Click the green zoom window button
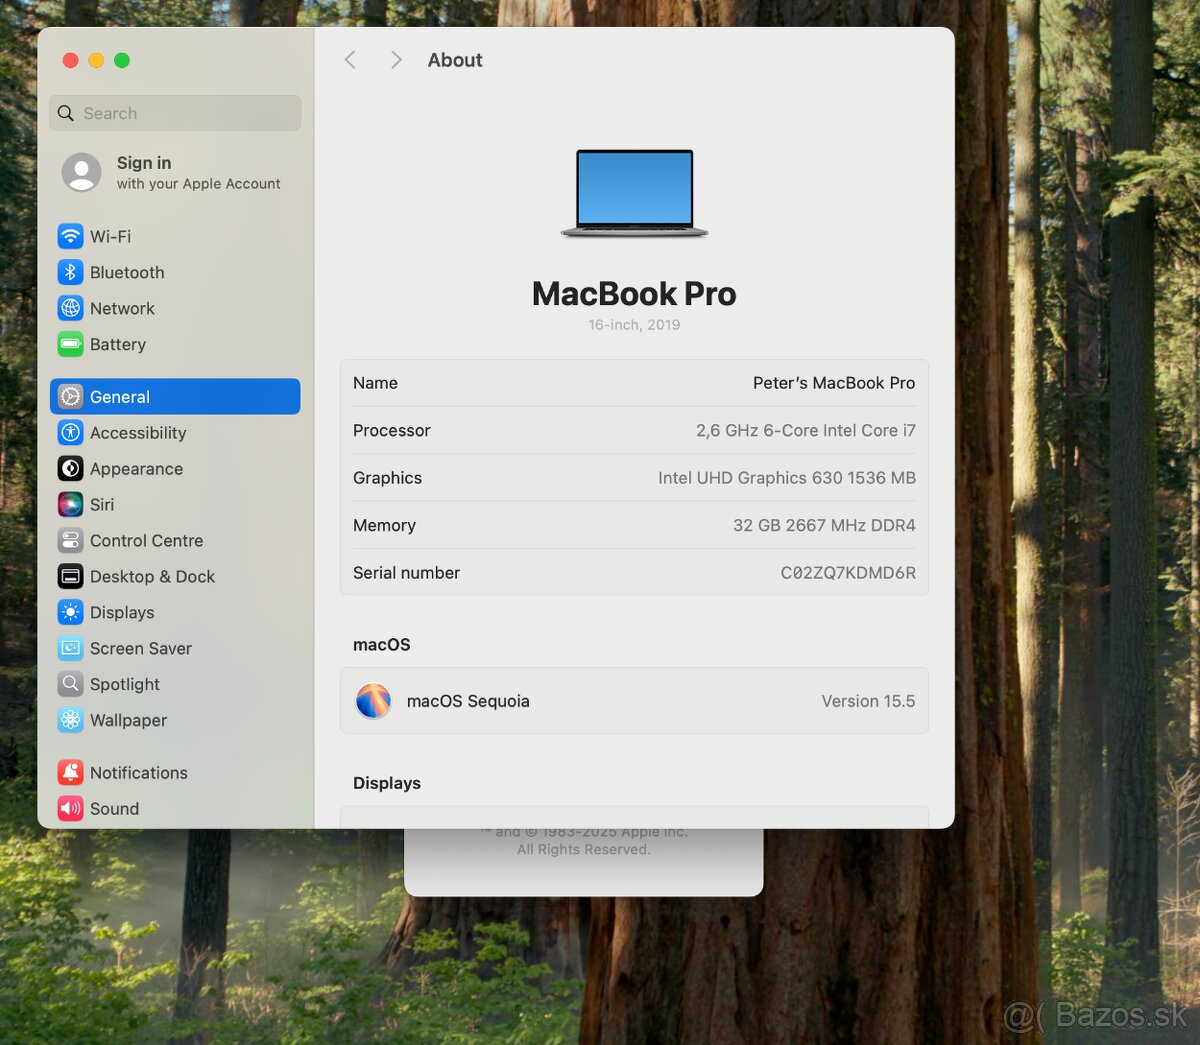The width and height of the screenshot is (1200, 1045). [x=122, y=60]
